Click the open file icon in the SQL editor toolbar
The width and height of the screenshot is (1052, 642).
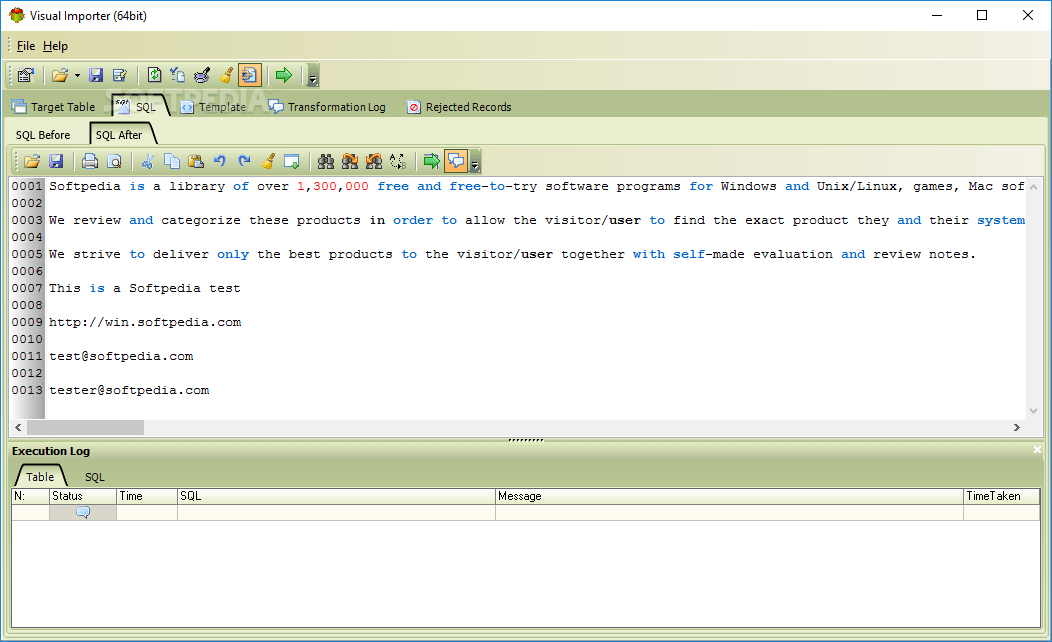tap(32, 161)
